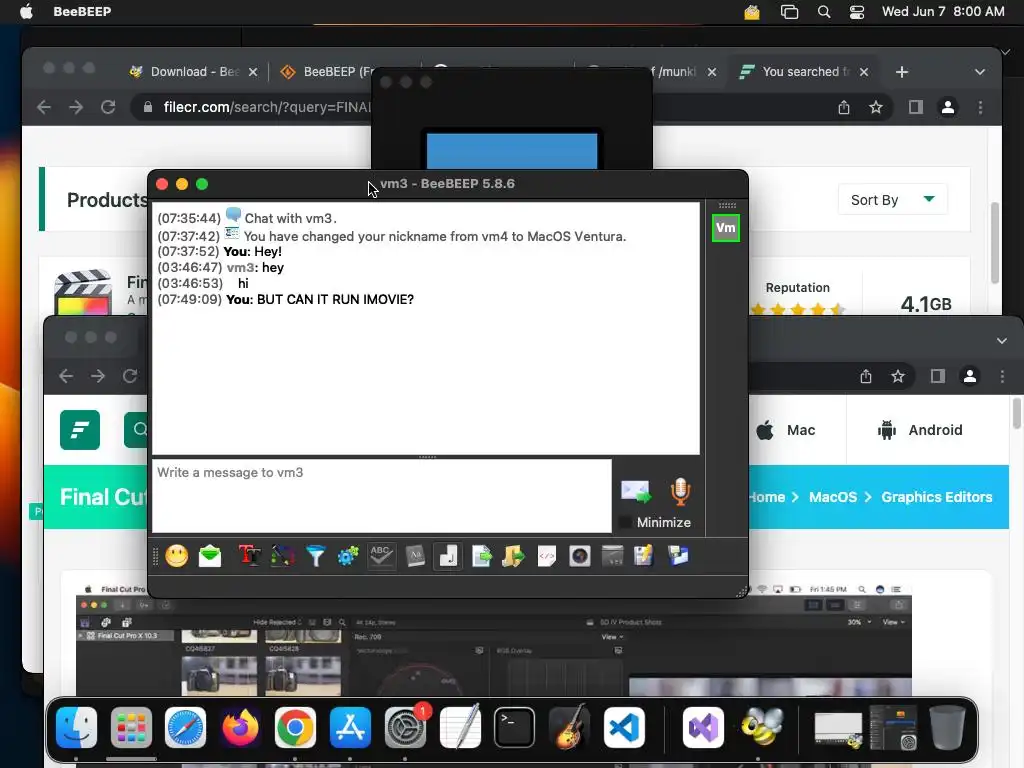Screen dimensions: 1024x768
Task: Click the blue funnel filter icon
Action: [x=315, y=556]
